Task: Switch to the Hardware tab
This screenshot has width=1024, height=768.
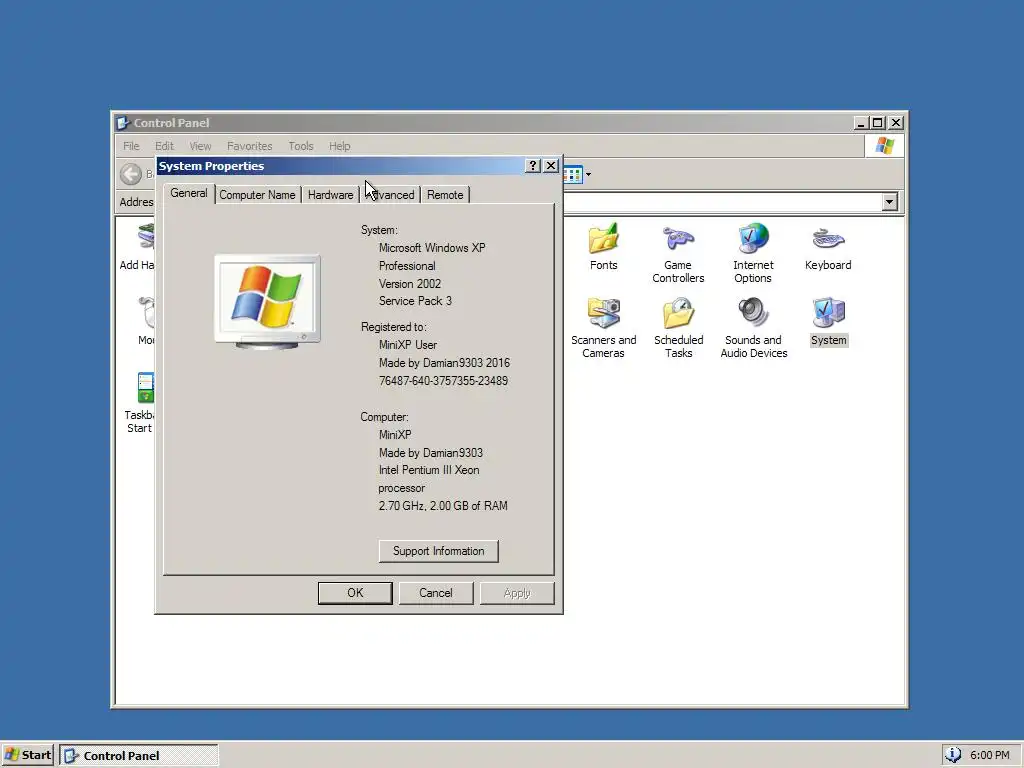Action: [330, 195]
